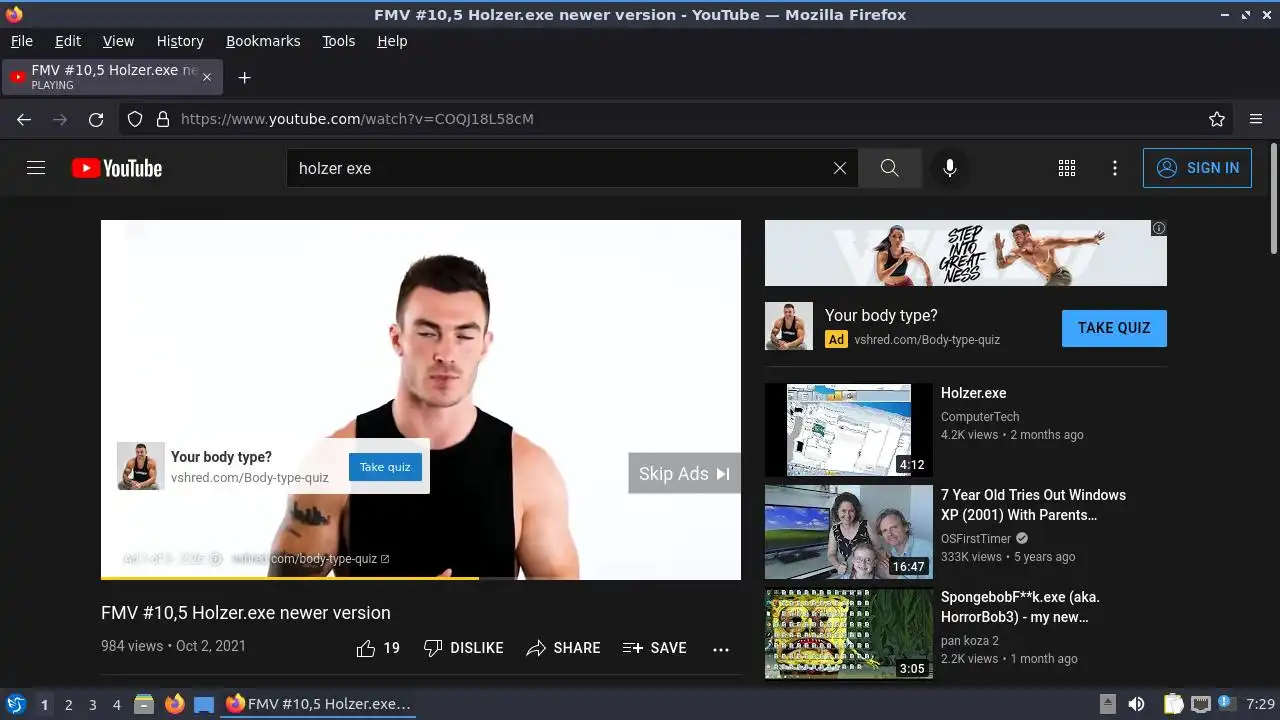The width and height of the screenshot is (1280, 720).
Task: Click the pan koza 2 channel name
Action: point(970,640)
